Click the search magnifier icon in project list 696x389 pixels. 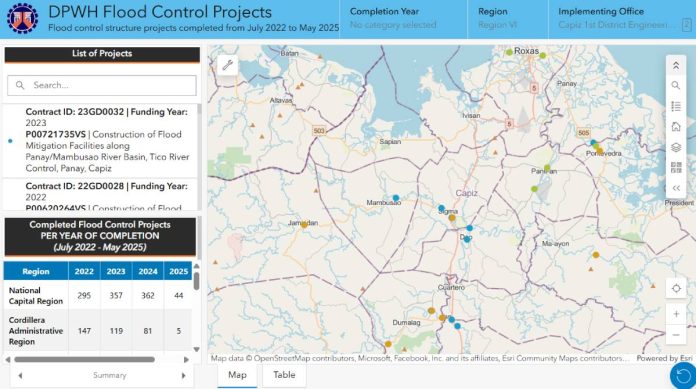20,85
